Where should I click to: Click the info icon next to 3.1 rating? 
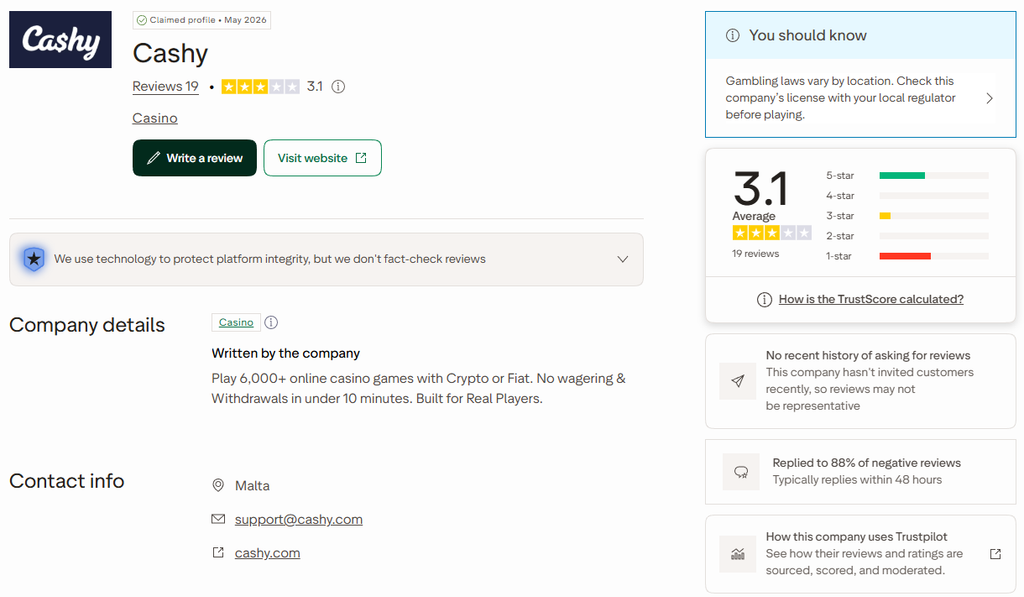338,86
